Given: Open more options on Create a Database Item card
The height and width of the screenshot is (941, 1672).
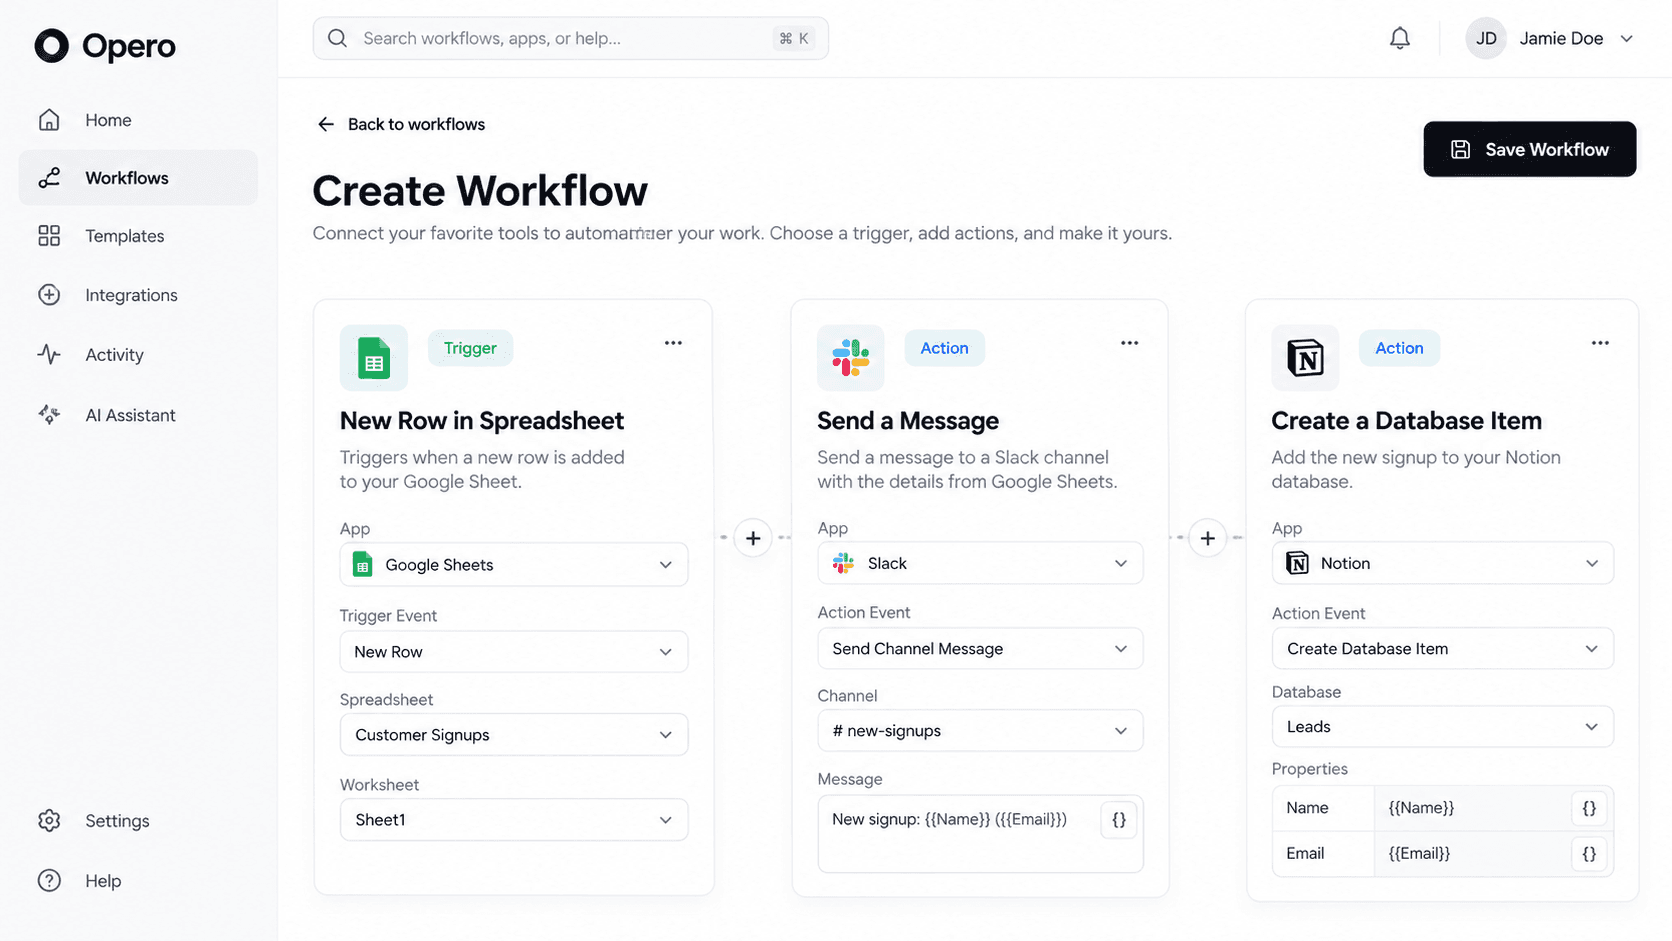Looking at the screenshot, I should click(x=1600, y=343).
